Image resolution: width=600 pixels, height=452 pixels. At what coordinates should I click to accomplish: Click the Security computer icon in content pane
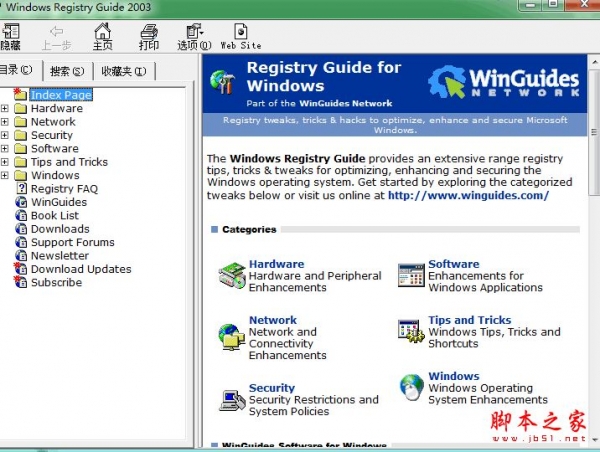[232, 401]
